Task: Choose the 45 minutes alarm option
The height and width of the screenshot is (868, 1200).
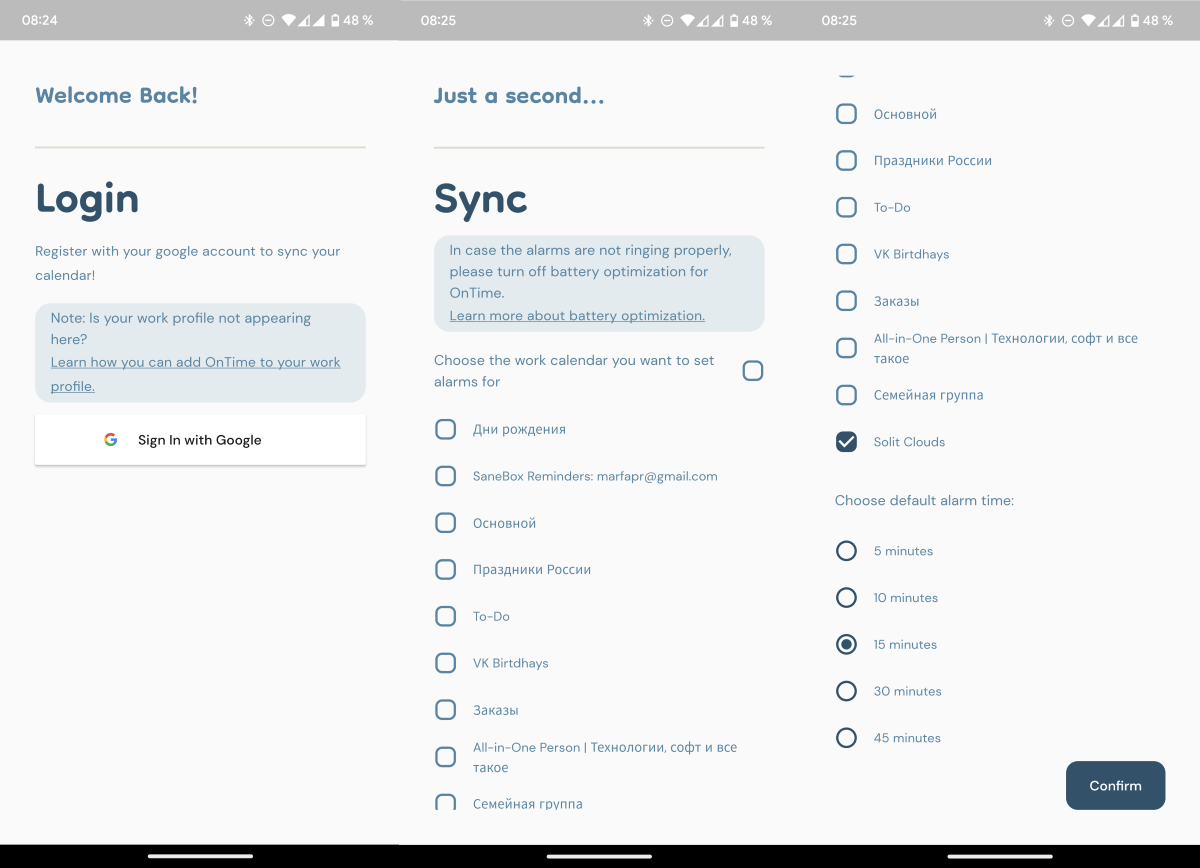Action: [847, 738]
